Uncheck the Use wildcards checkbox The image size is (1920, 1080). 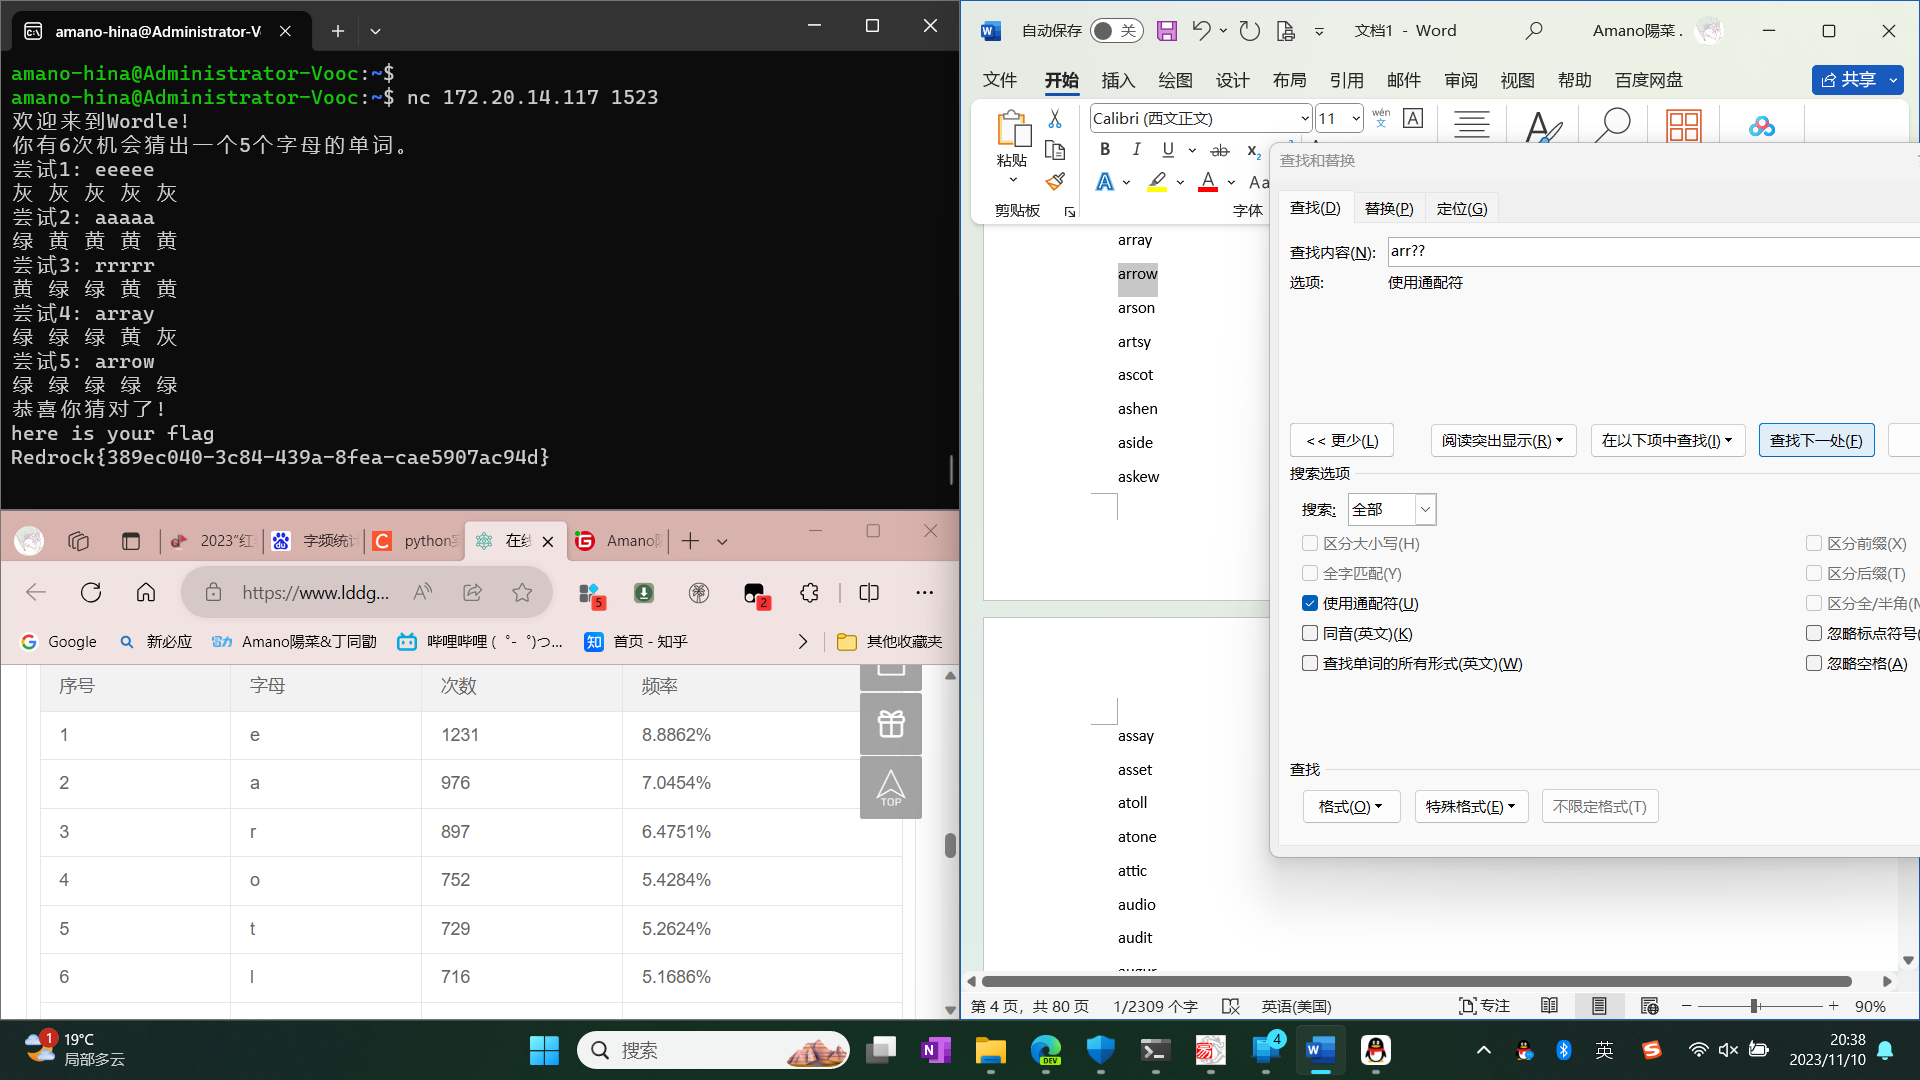point(1310,604)
